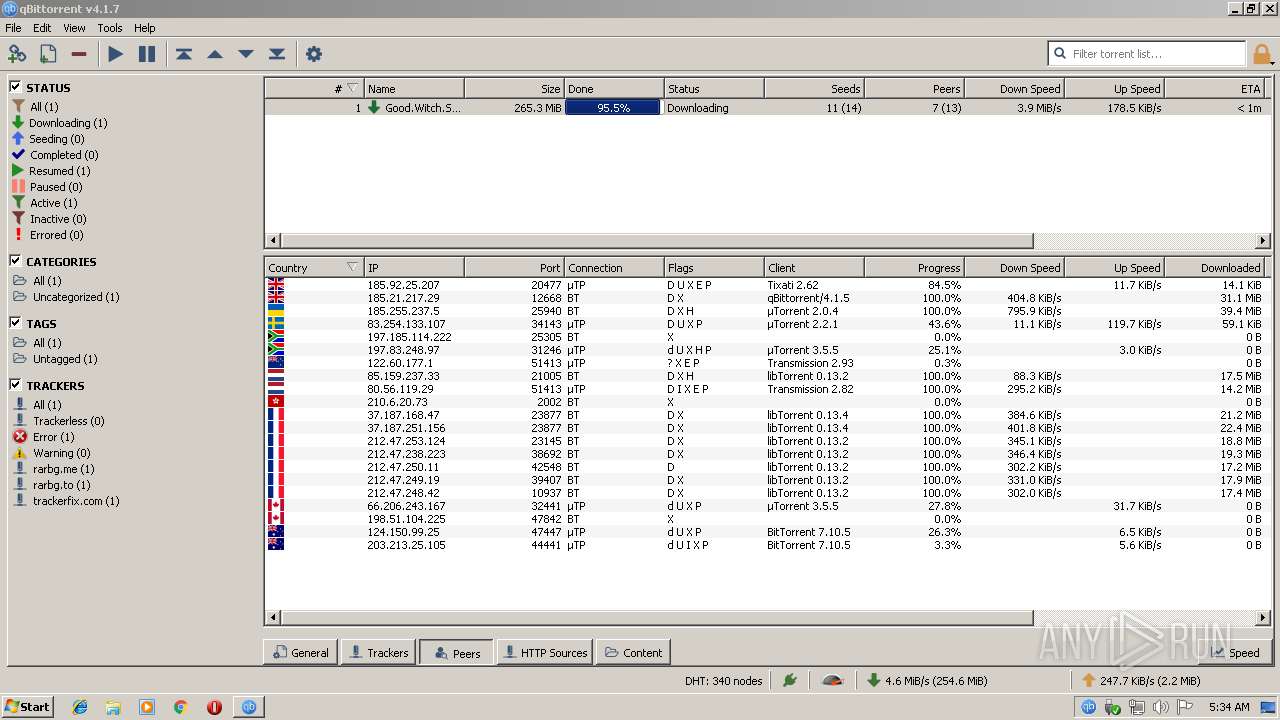Screen dimensions: 1280x720
Task: Click the DHT: 340 nodes status text
Action: [723, 681]
